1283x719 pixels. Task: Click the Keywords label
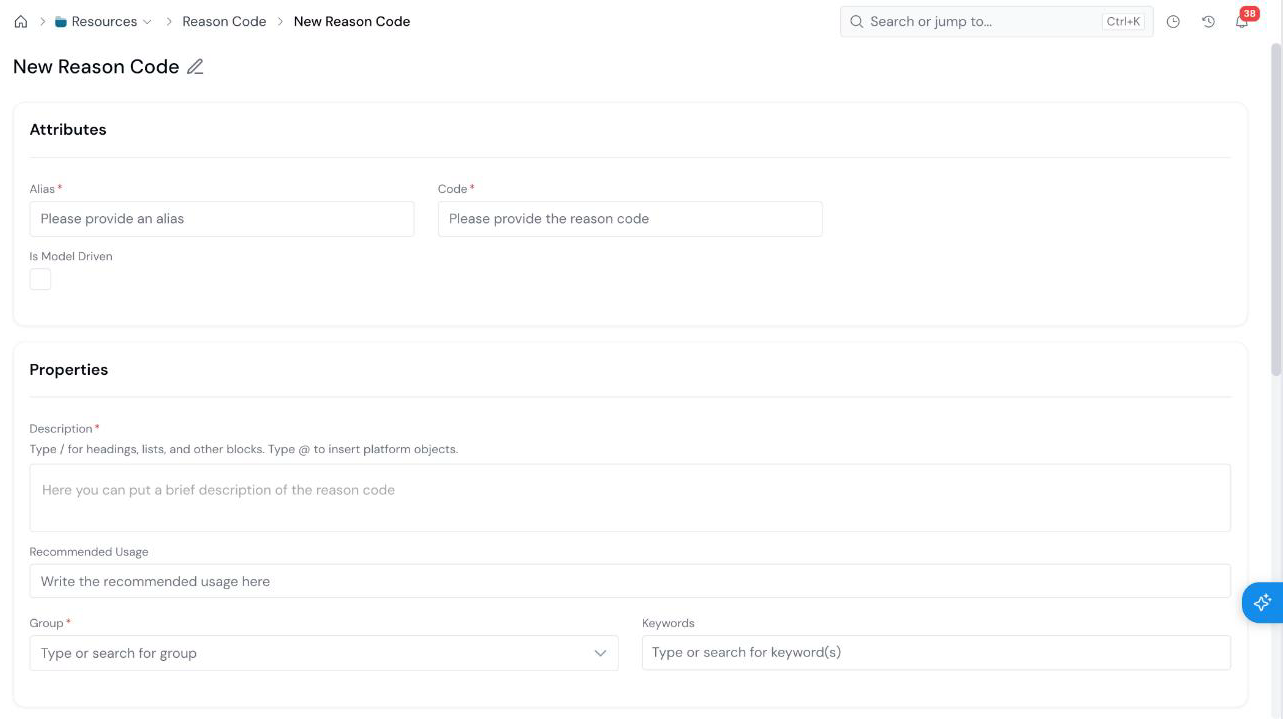(668, 623)
